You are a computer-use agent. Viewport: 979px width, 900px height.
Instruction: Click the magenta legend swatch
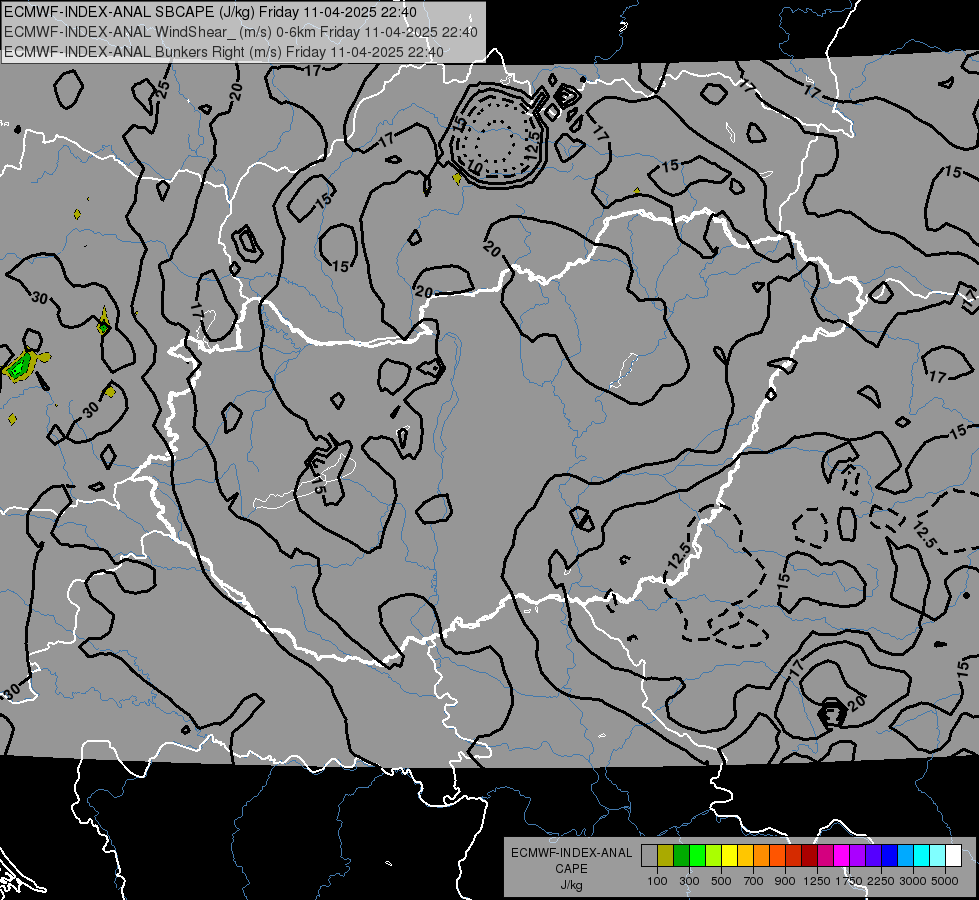[842, 855]
